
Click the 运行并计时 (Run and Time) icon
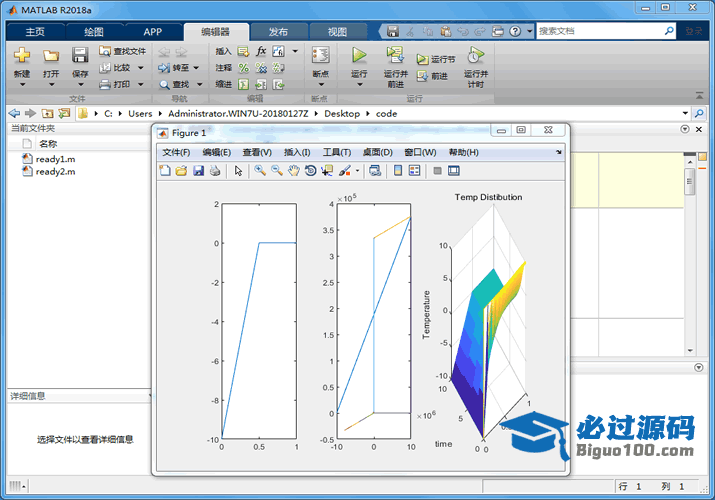click(475, 55)
